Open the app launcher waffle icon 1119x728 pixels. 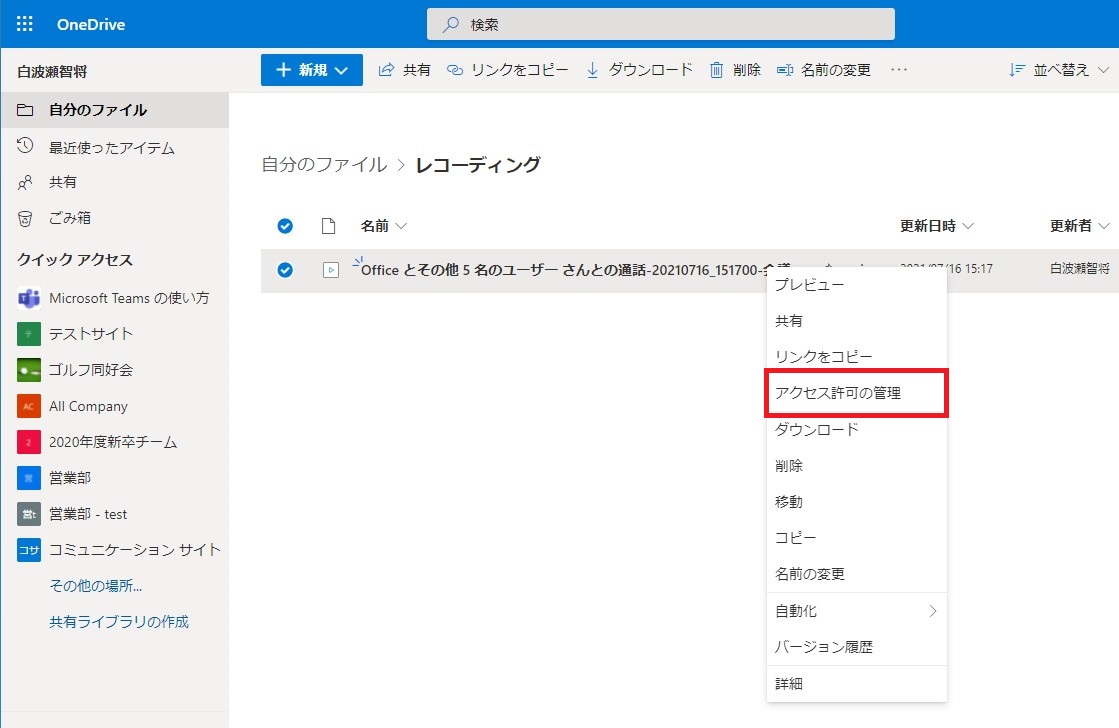25,24
